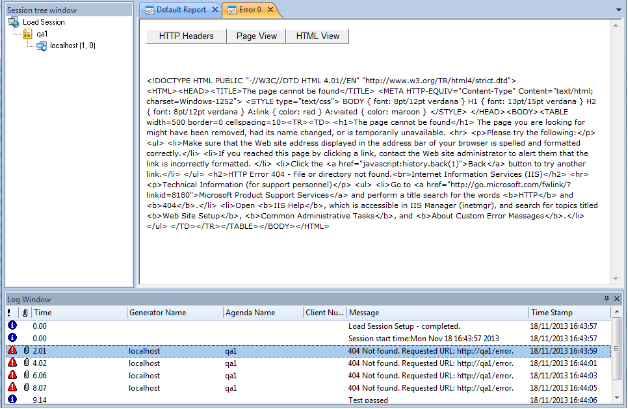Select 404 Not found message at 16:44:01
Viewport: 628px width, 409px height.
431,363
